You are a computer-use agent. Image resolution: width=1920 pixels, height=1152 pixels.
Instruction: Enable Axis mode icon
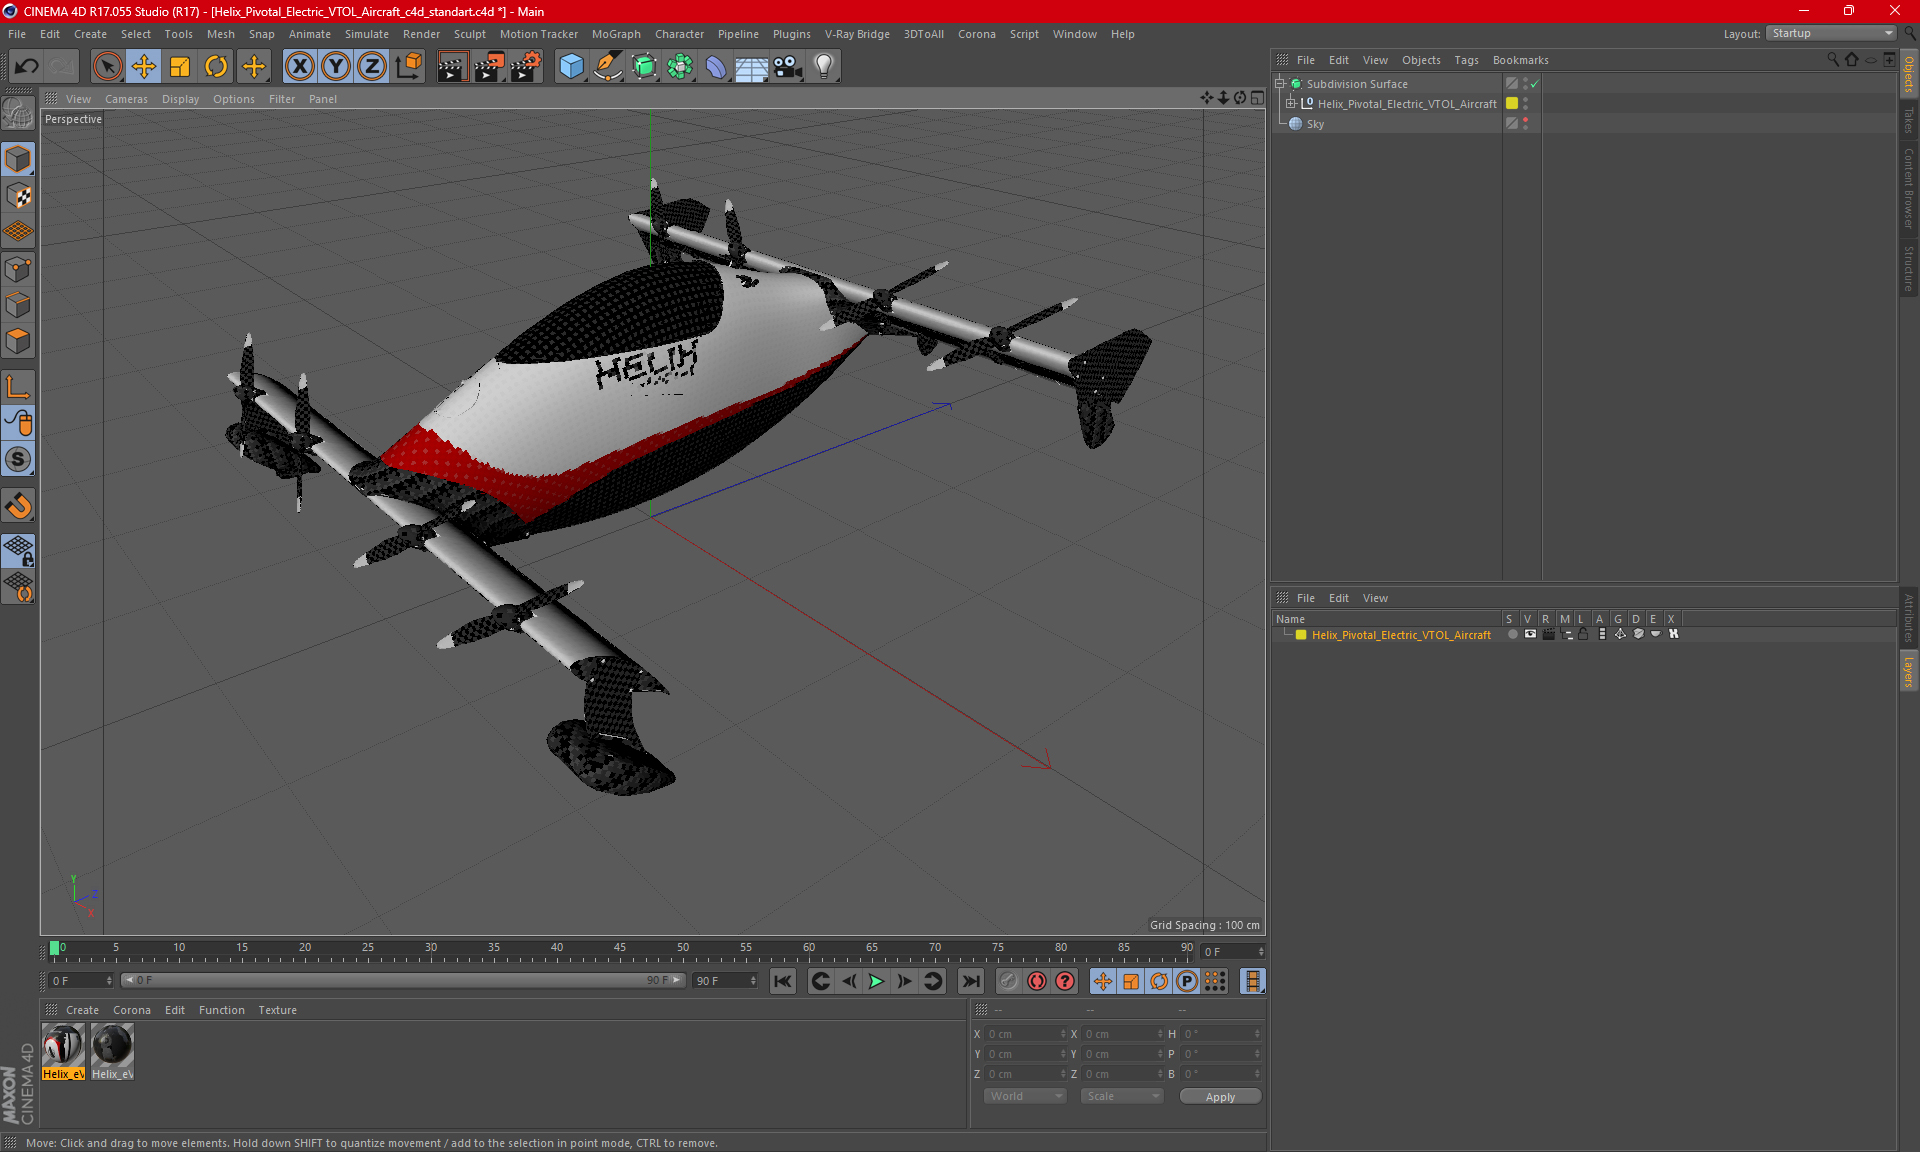click(18, 387)
